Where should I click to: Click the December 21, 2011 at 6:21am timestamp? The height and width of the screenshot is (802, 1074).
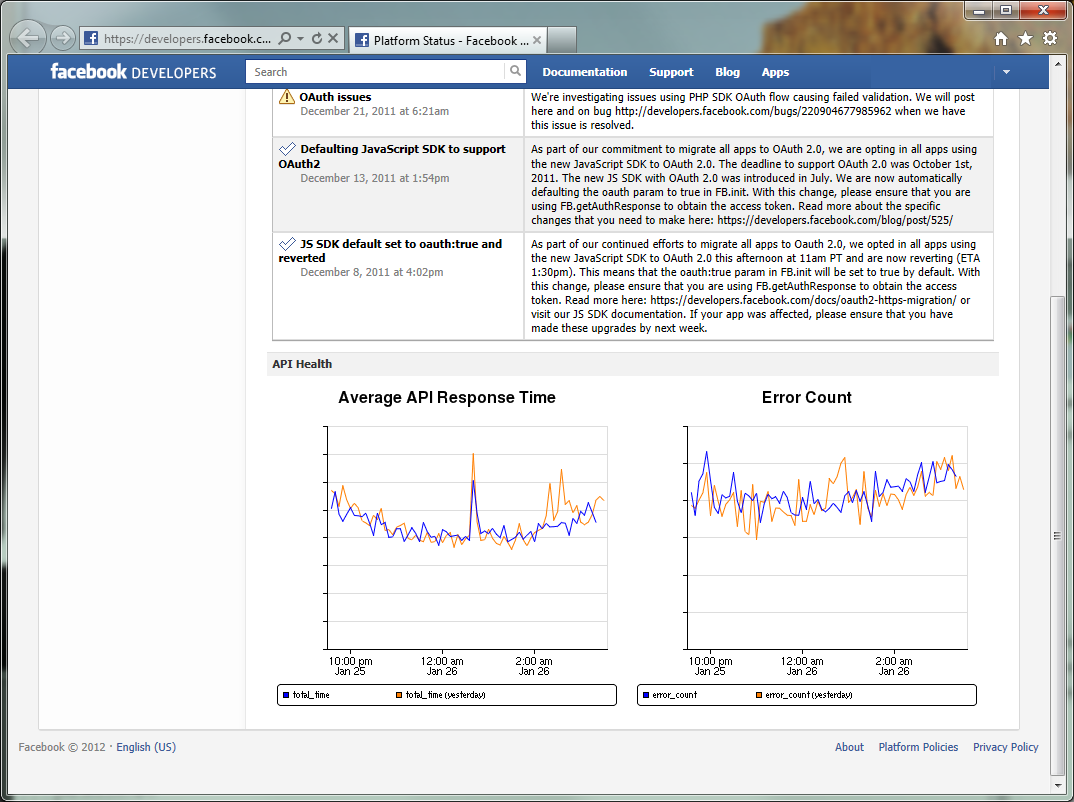coord(375,111)
